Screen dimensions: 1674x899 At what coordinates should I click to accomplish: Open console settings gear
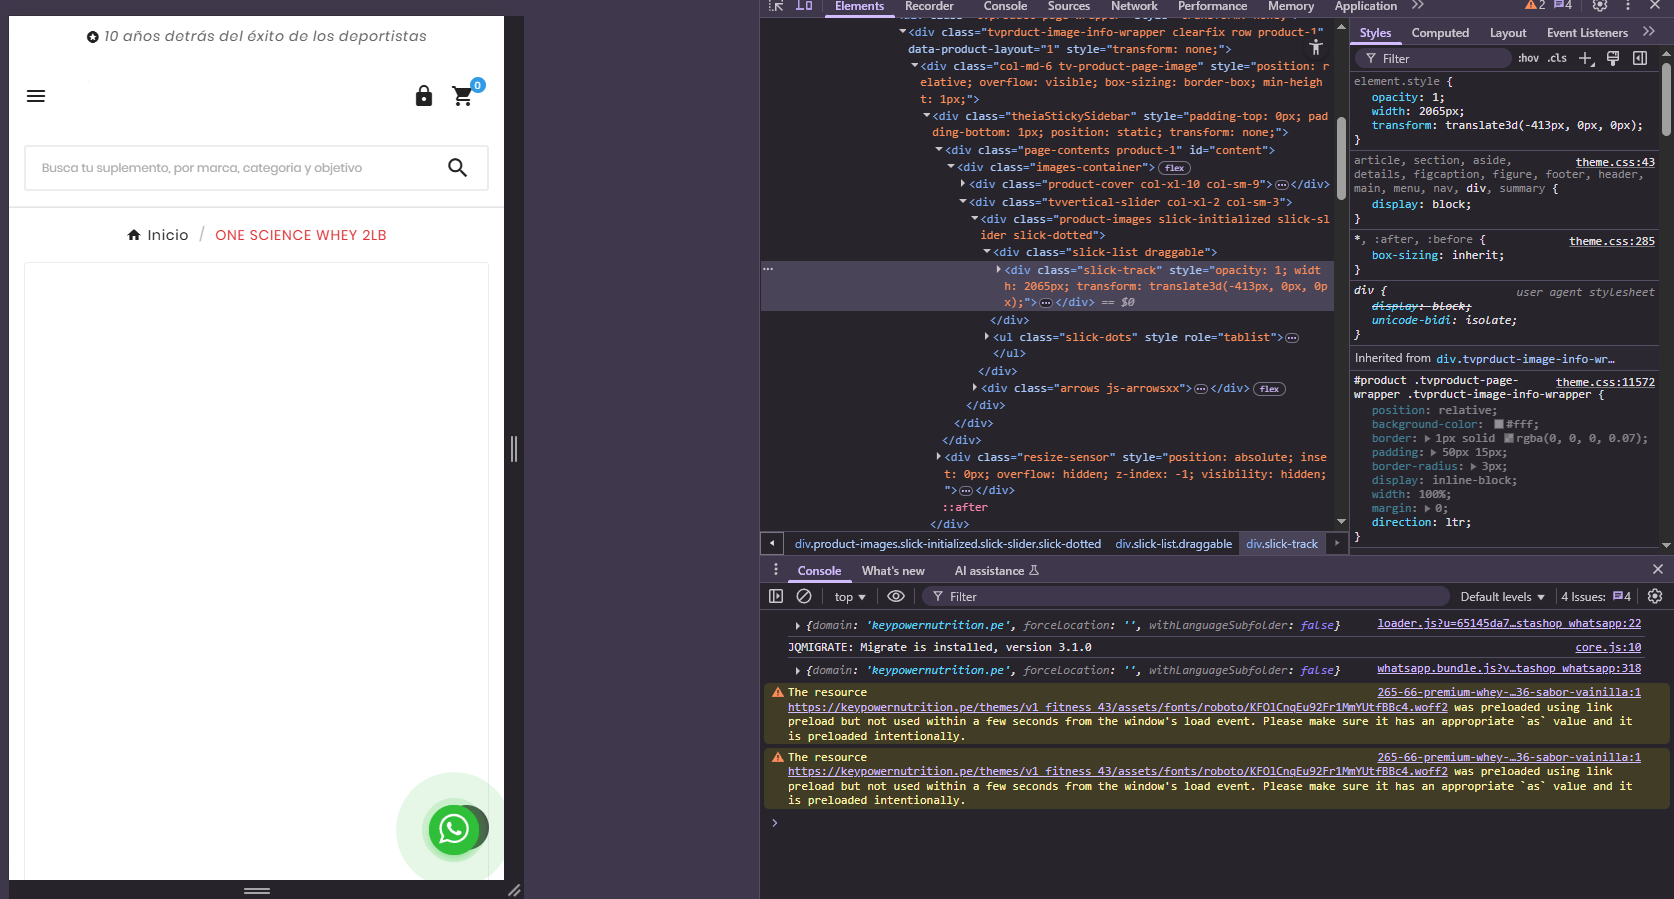[x=1655, y=597]
